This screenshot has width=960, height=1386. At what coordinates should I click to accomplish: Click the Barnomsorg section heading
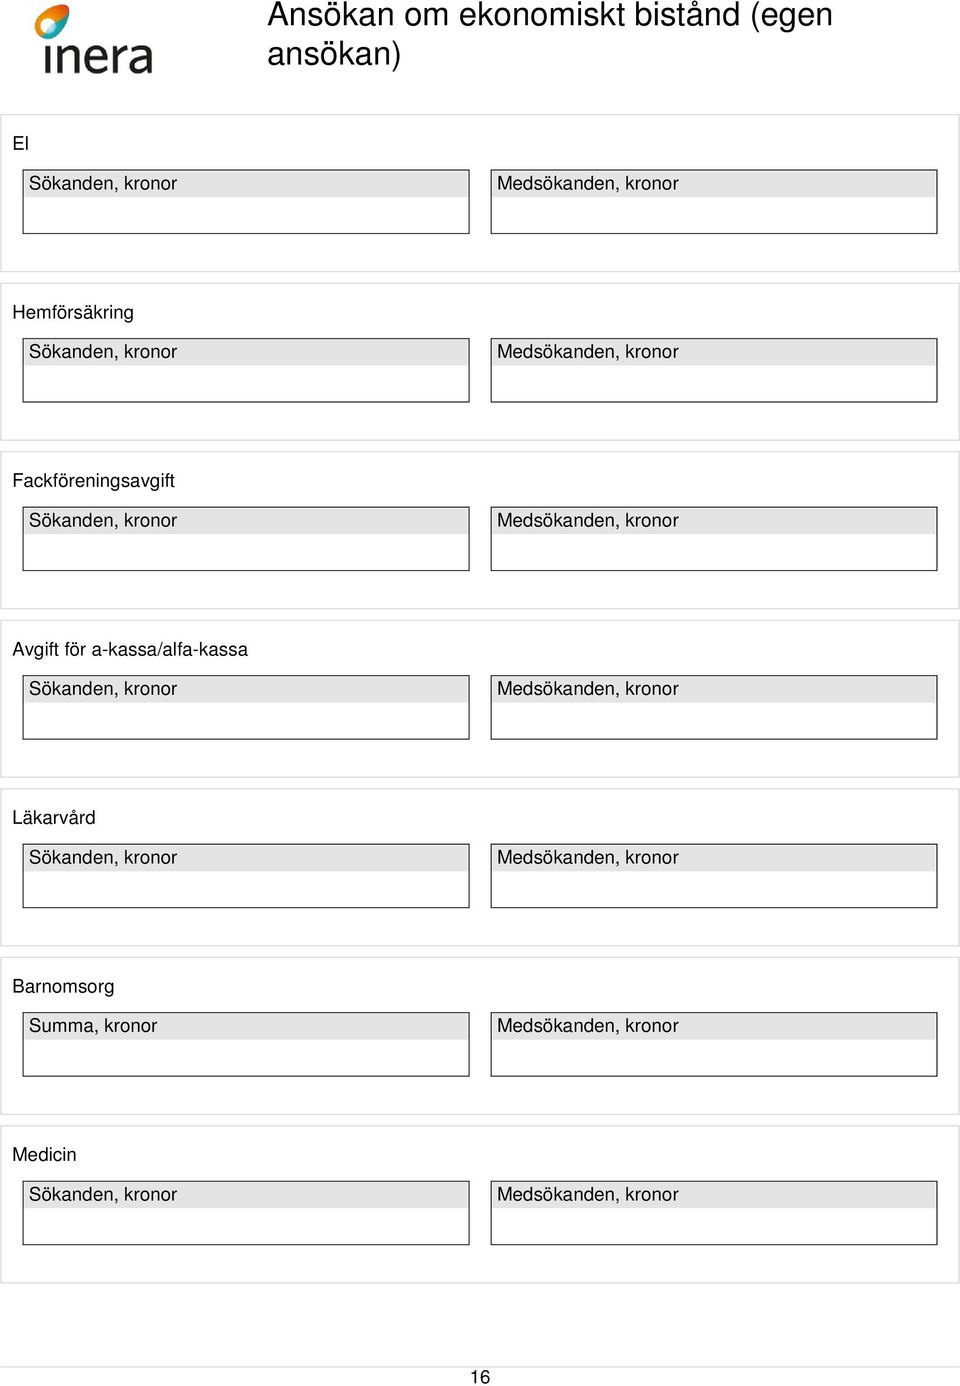[63, 986]
